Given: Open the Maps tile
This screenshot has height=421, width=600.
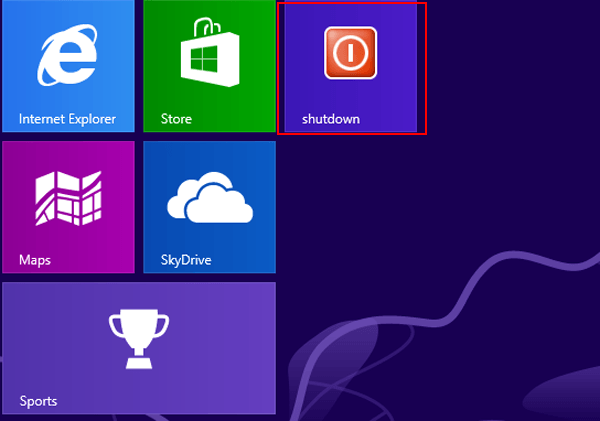Looking at the screenshot, I should [68, 207].
